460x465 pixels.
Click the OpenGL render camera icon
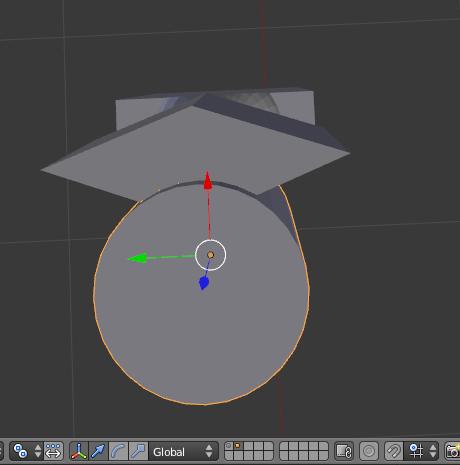(453, 451)
